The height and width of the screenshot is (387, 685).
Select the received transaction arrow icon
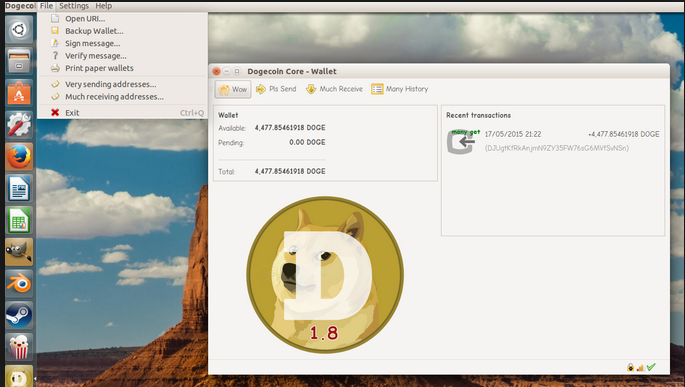pyautogui.click(x=463, y=142)
